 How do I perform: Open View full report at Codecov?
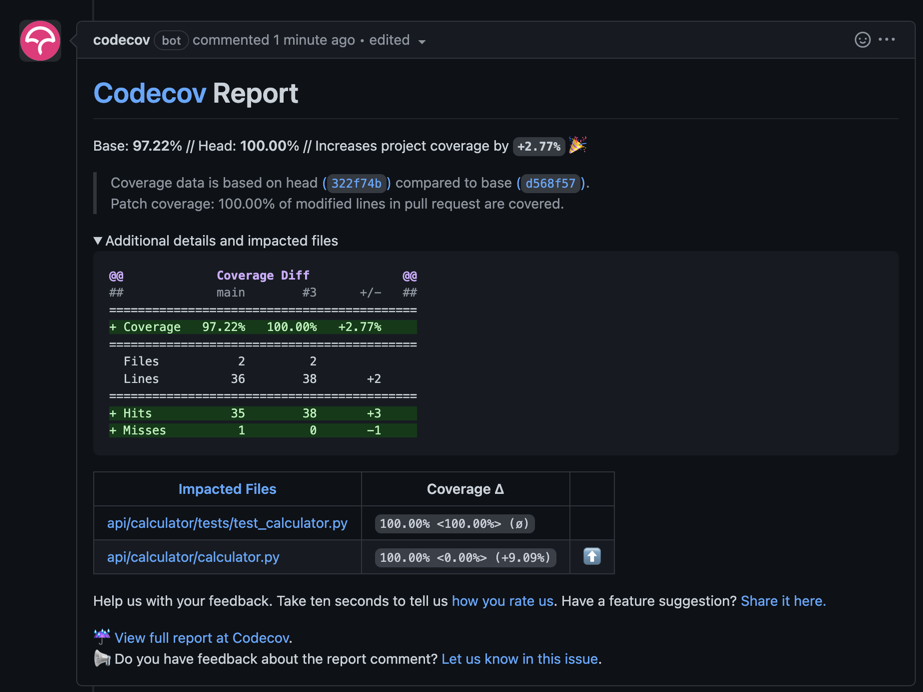coord(202,638)
